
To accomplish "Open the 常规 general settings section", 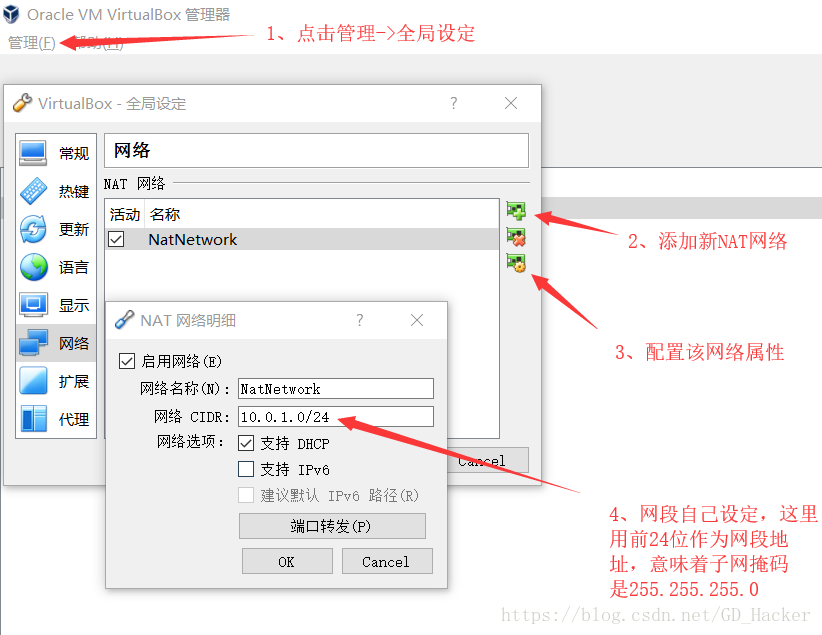I will (56, 153).
